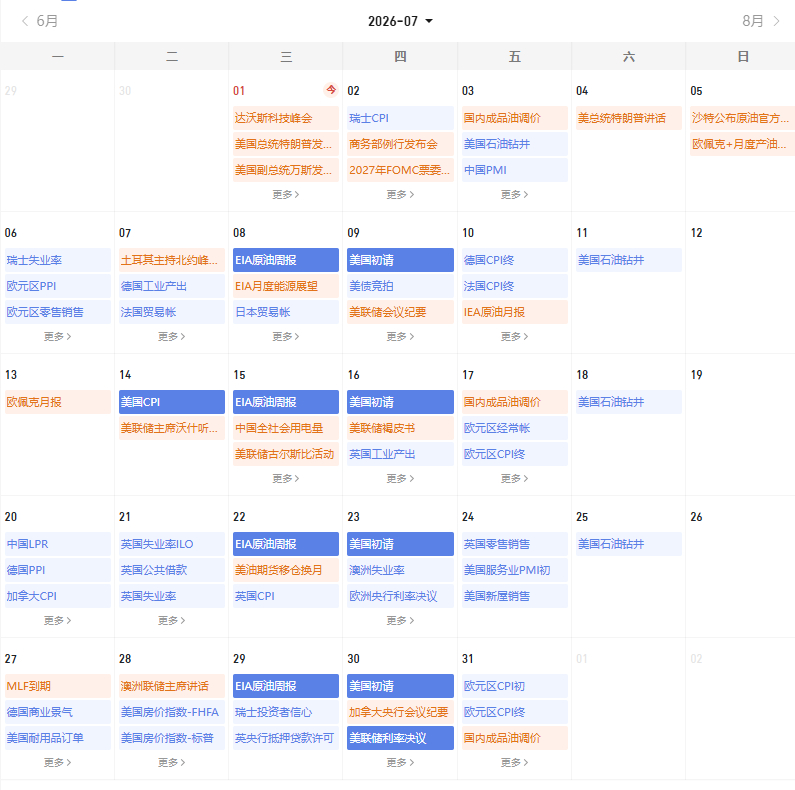Open 中国全社会用电量 event
The width and height of the screenshot is (795, 790).
tap(286, 428)
